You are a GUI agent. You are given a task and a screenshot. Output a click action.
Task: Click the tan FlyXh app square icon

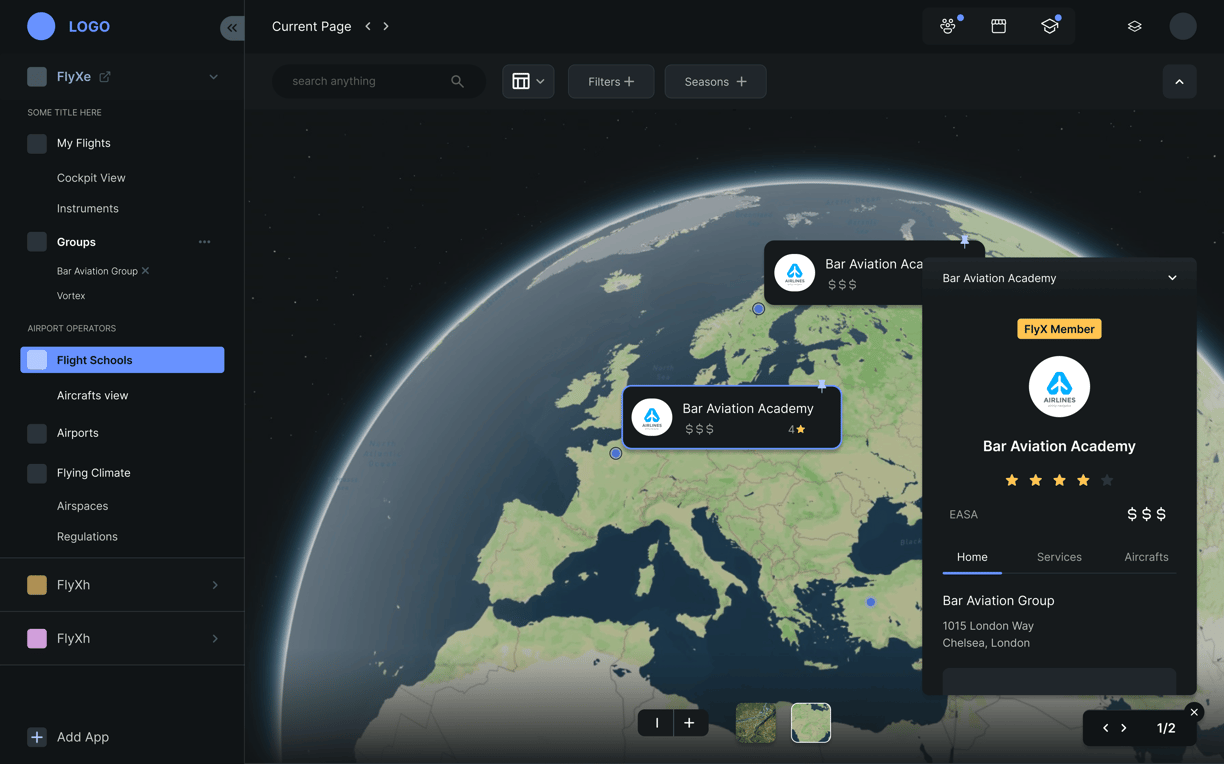(x=37, y=585)
